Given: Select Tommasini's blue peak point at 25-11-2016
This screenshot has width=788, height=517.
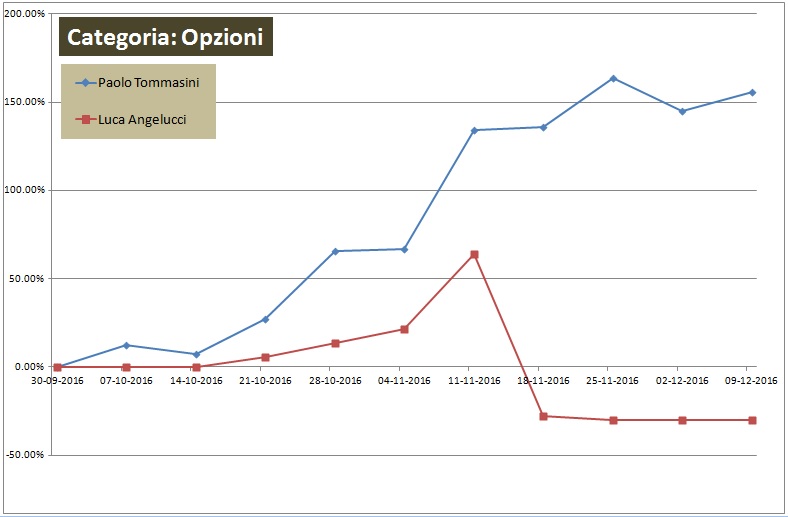Looking at the screenshot, I should pyautogui.click(x=613, y=78).
